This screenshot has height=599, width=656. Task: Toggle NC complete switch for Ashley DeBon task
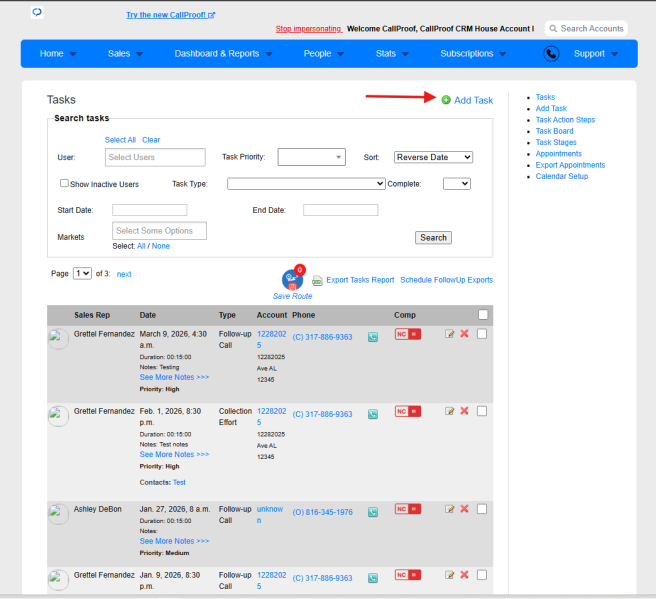coord(407,509)
